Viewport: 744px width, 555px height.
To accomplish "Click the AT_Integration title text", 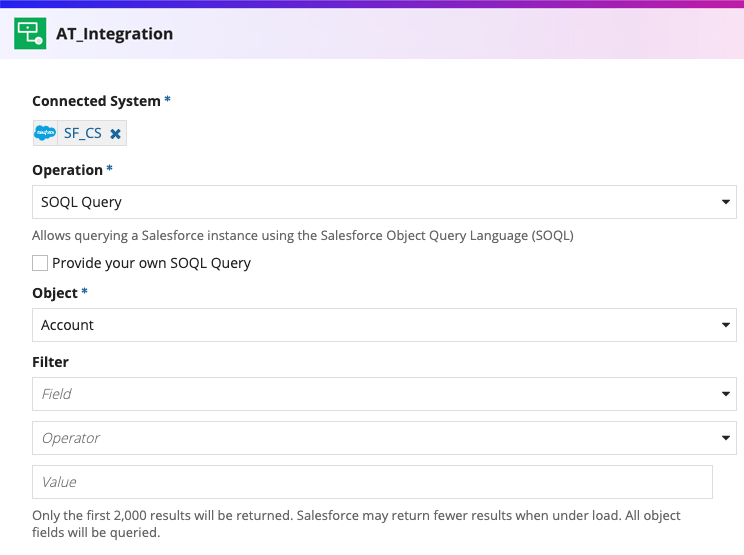I will click(114, 34).
